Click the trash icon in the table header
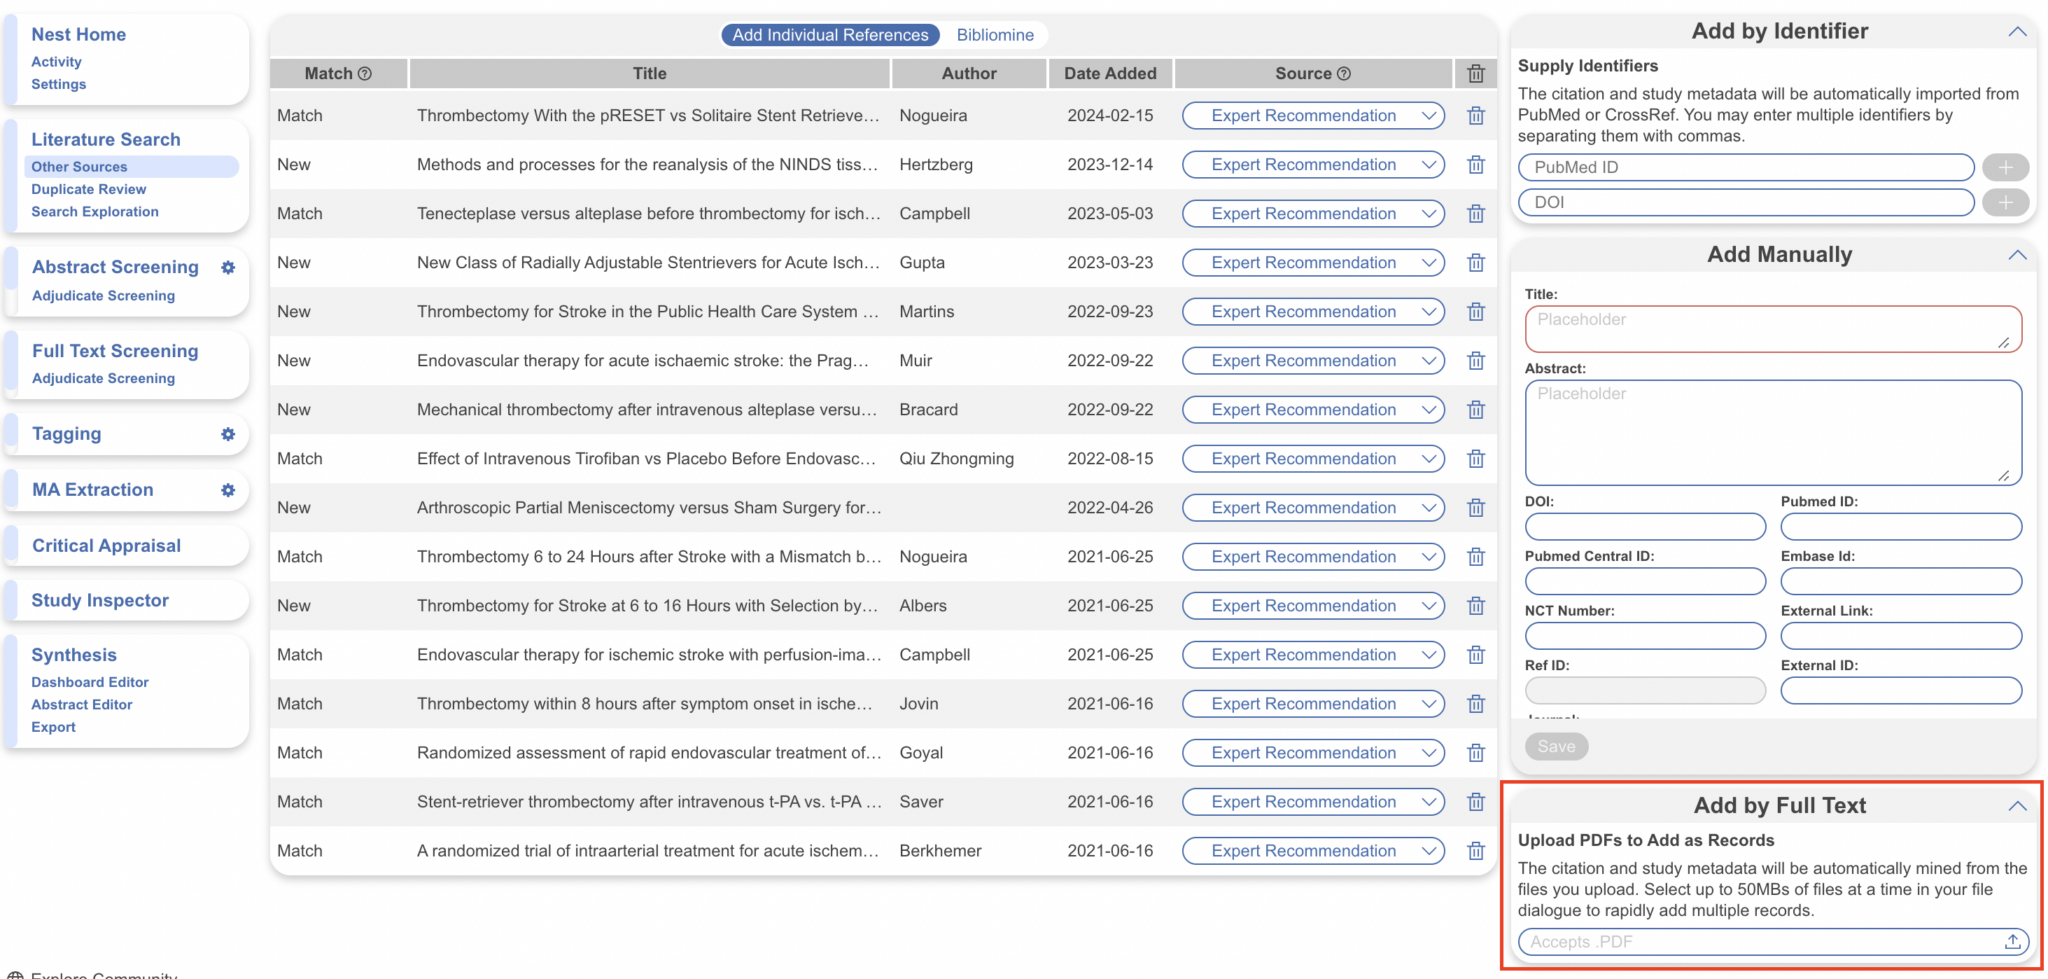Viewport: 2048px width, 979px height. [1476, 73]
